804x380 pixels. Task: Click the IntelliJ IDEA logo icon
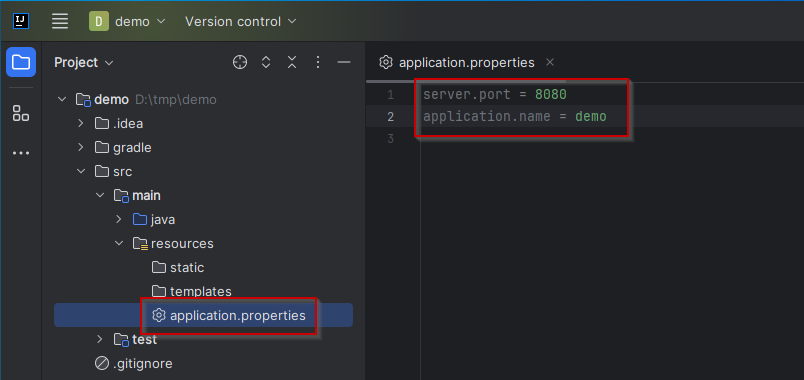pyautogui.click(x=21, y=21)
